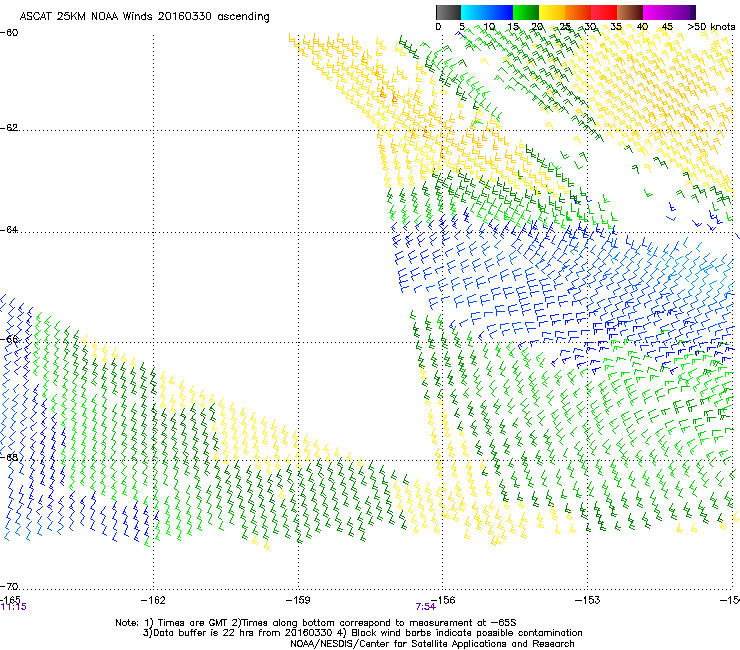
Task: Click longitude label '-162'
Action: pos(153,600)
